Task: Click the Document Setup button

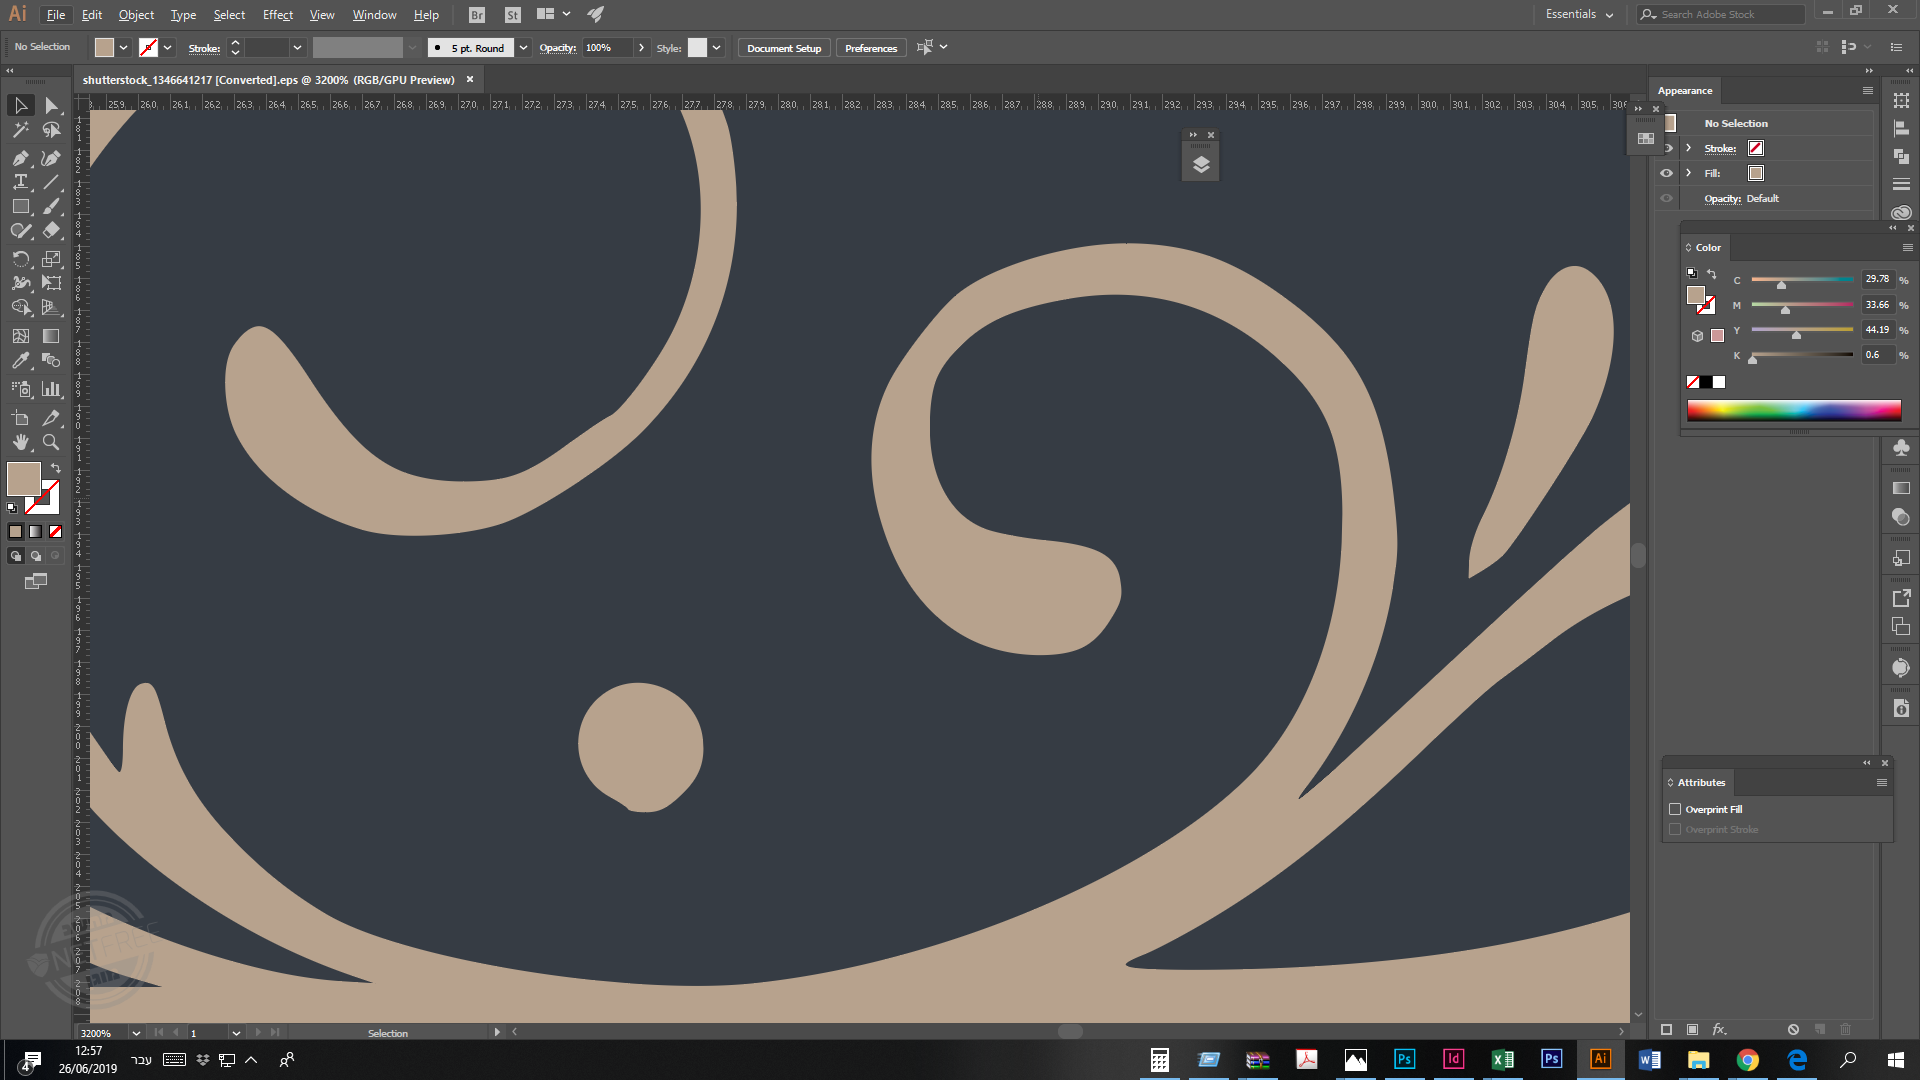Action: [x=783, y=48]
